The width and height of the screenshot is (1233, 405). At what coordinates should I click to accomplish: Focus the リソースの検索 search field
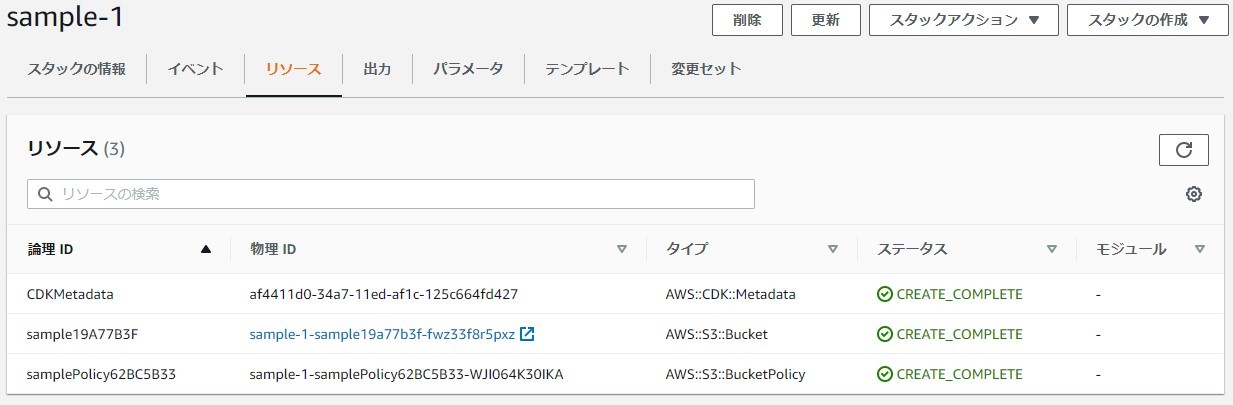coord(391,194)
